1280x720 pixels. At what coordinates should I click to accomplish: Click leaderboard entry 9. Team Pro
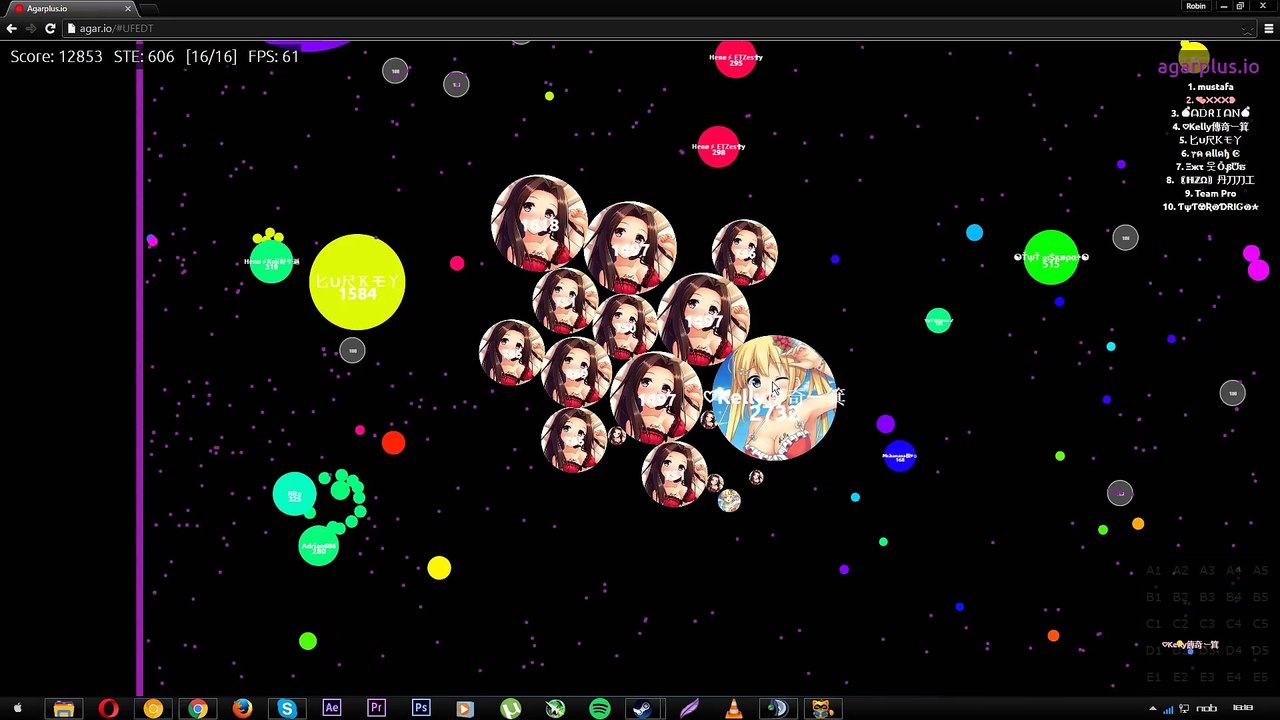[1210, 194]
